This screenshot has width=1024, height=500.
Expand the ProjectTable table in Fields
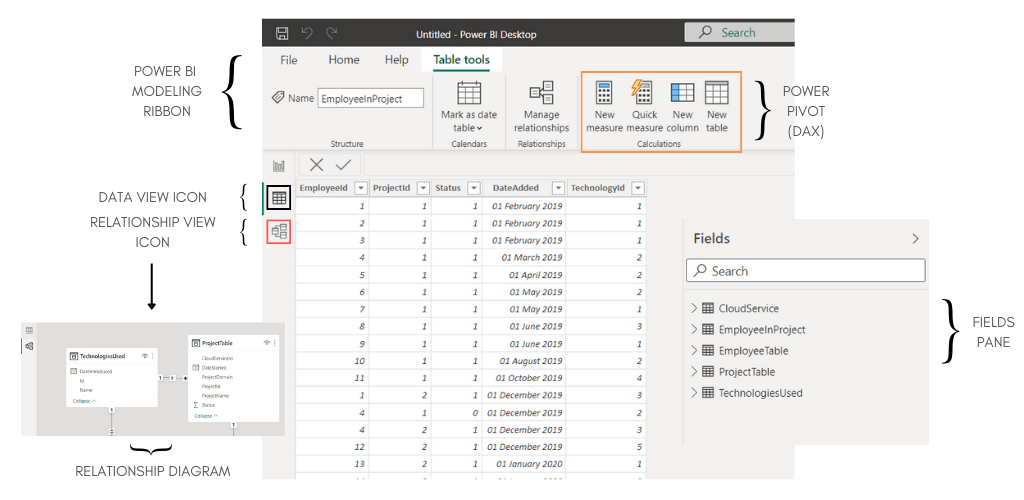click(x=694, y=371)
